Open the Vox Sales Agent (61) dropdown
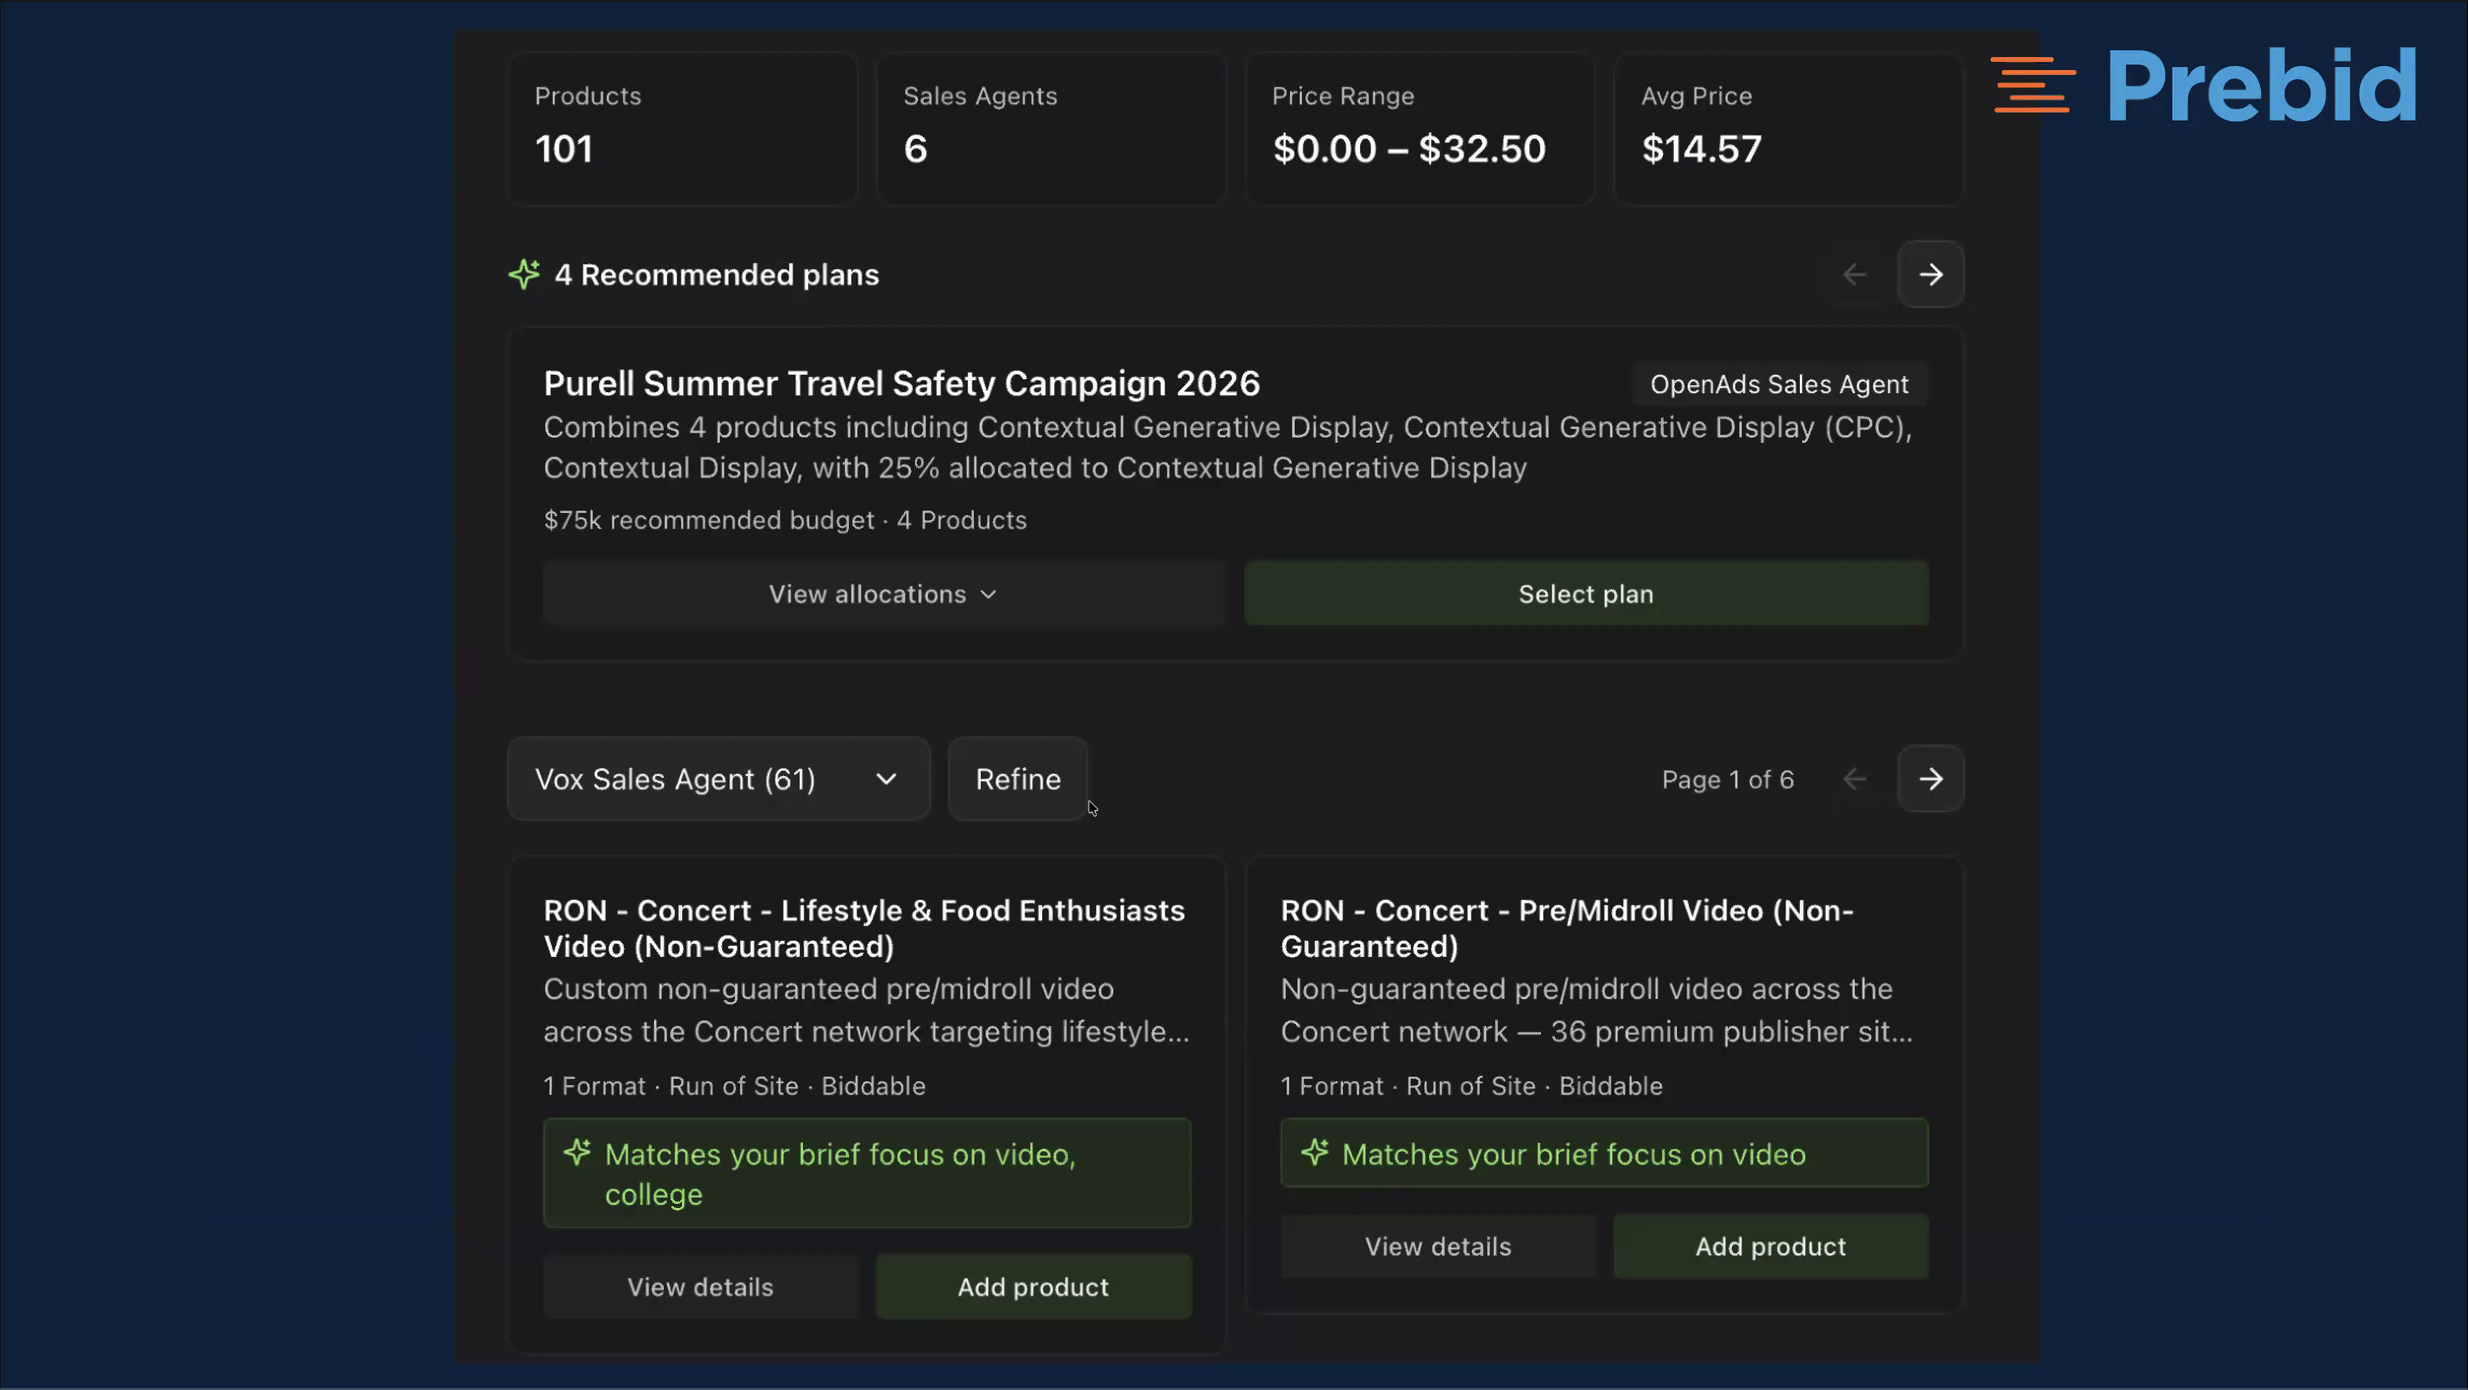This screenshot has width=2468, height=1390. 718,779
